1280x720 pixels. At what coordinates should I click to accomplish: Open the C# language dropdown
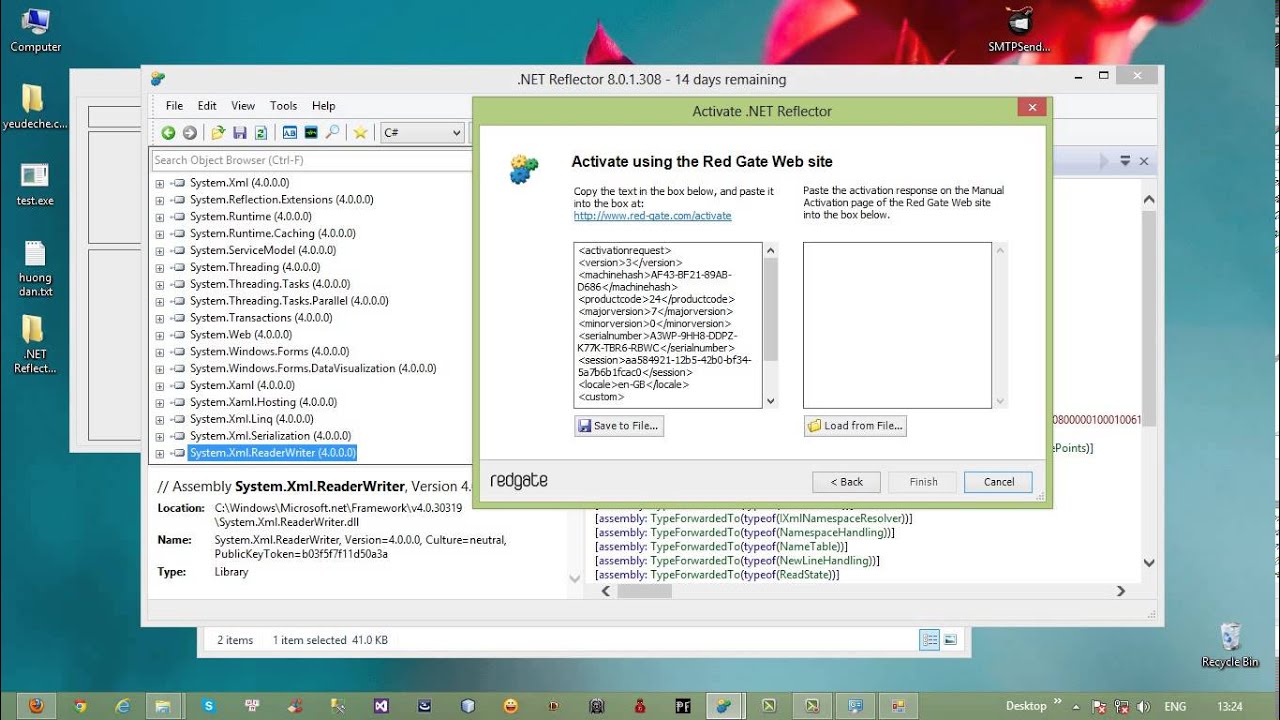(422, 132)
